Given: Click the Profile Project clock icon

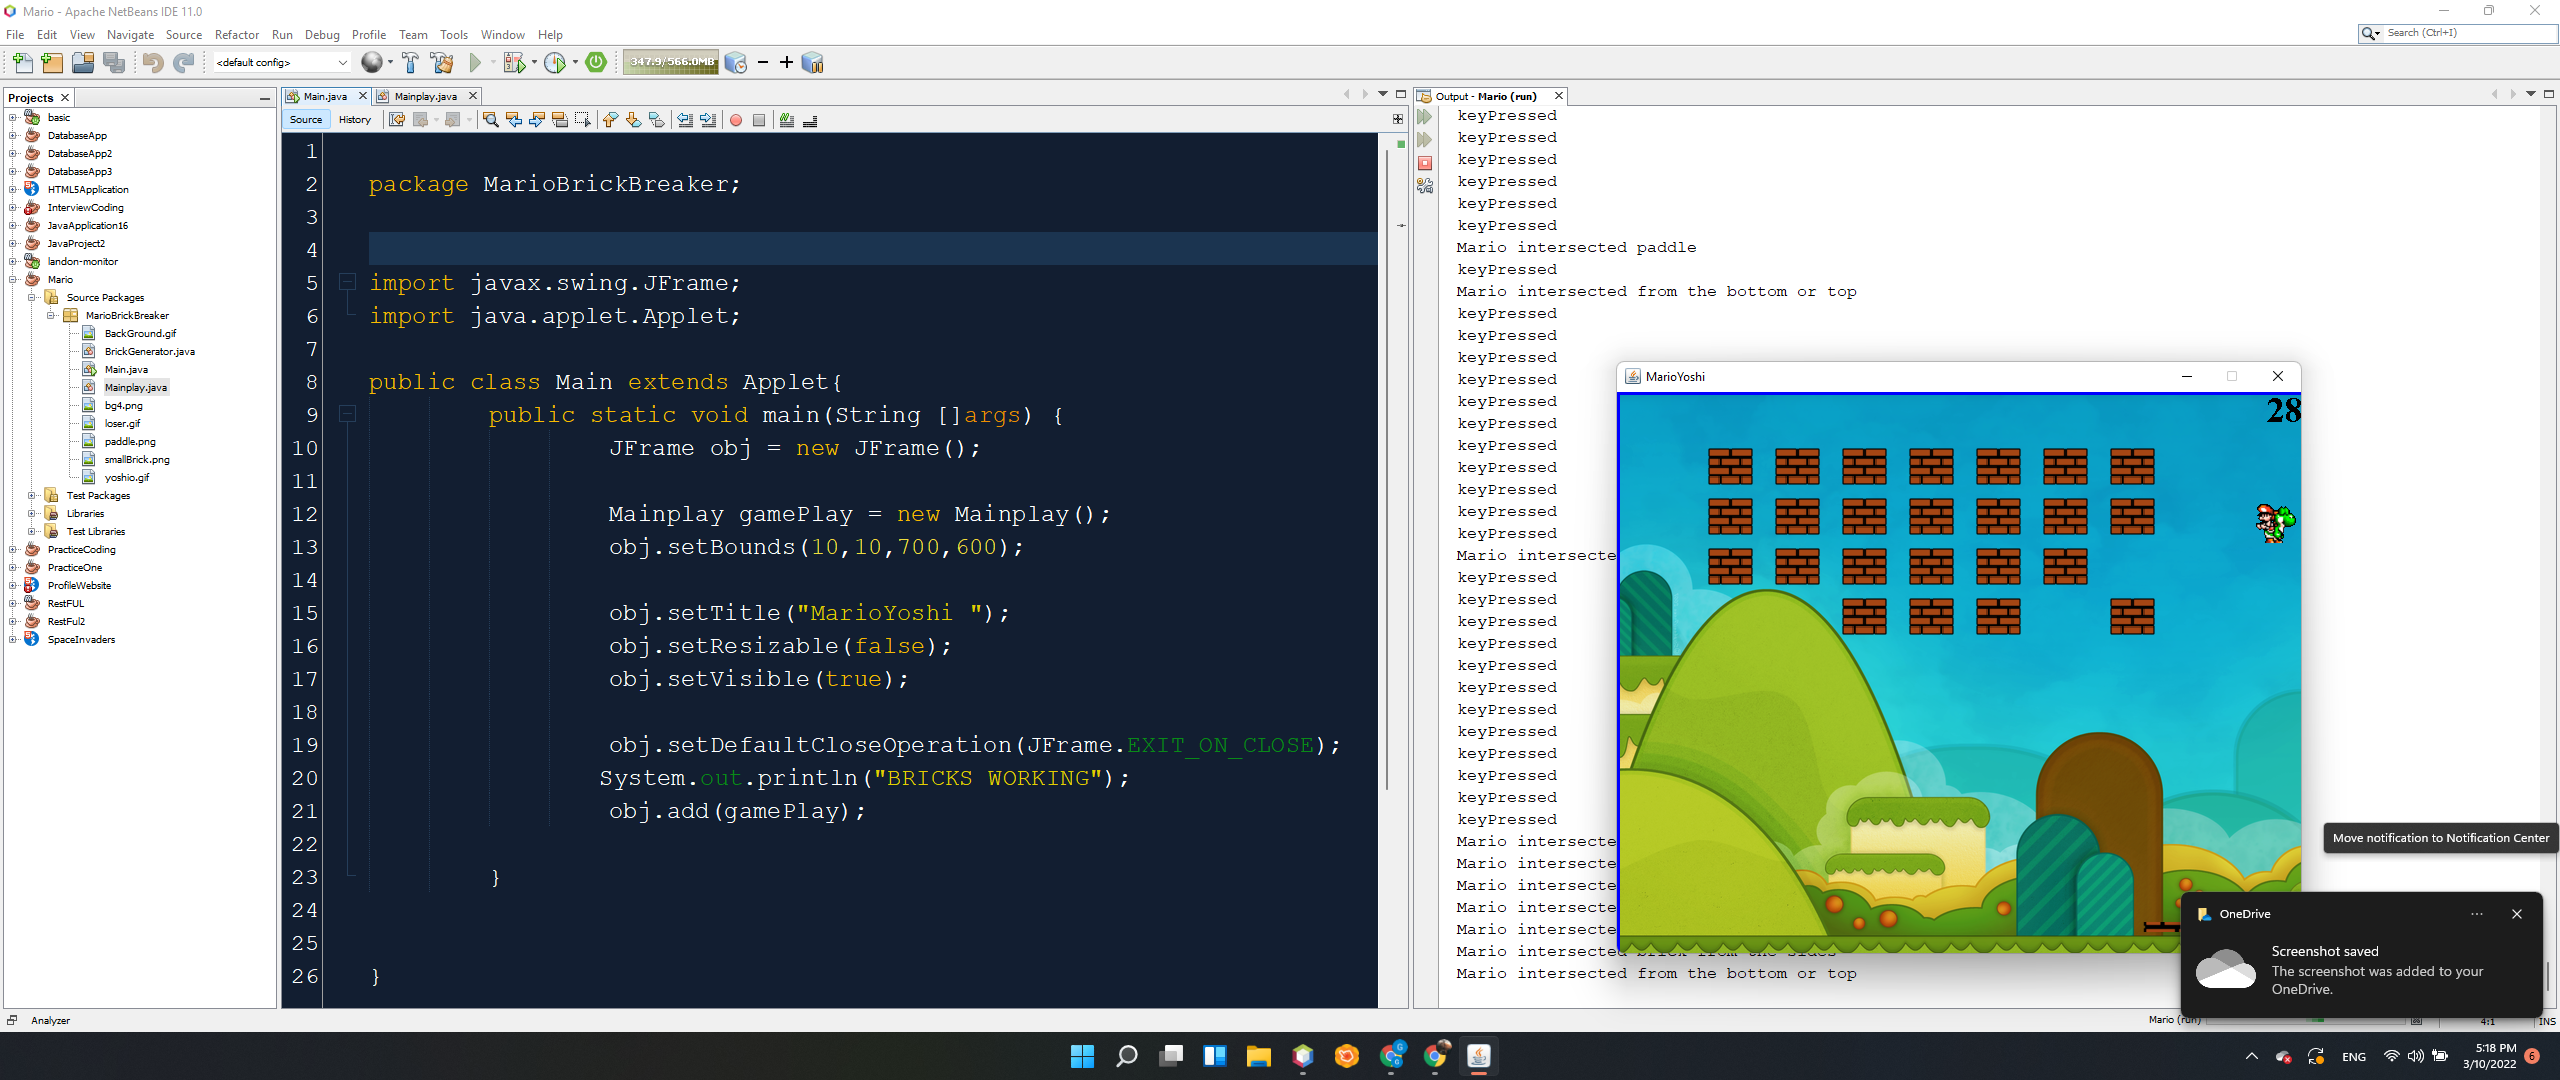Looking at the screenshot, I should click(555, 63).
